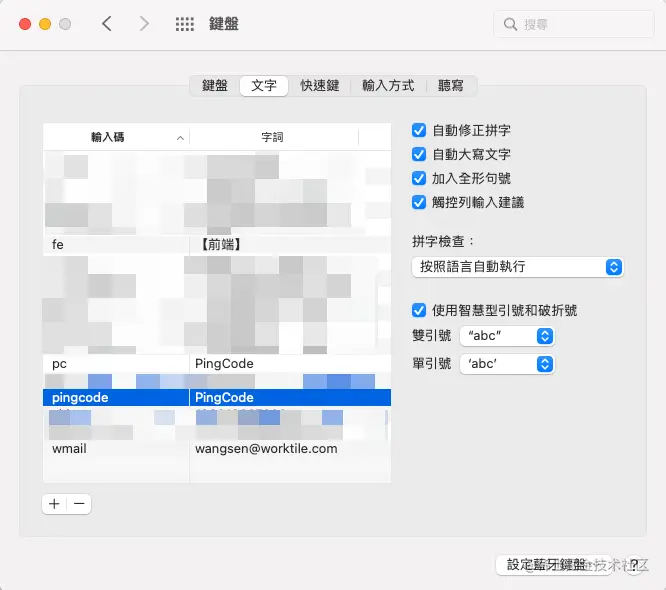This screenshot has width=666, height=590.
Task: Toggle 觸控列輸入建議 checkbox
Action: [x=419, y=203]
